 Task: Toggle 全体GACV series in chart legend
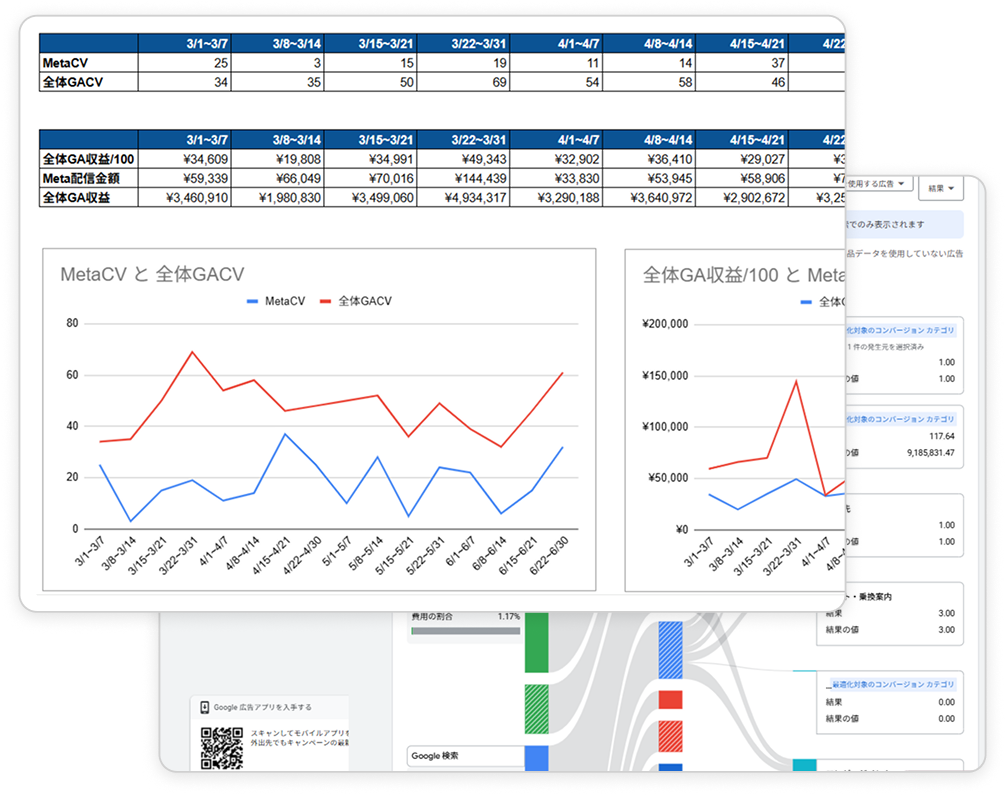click(x=355, y=301)
